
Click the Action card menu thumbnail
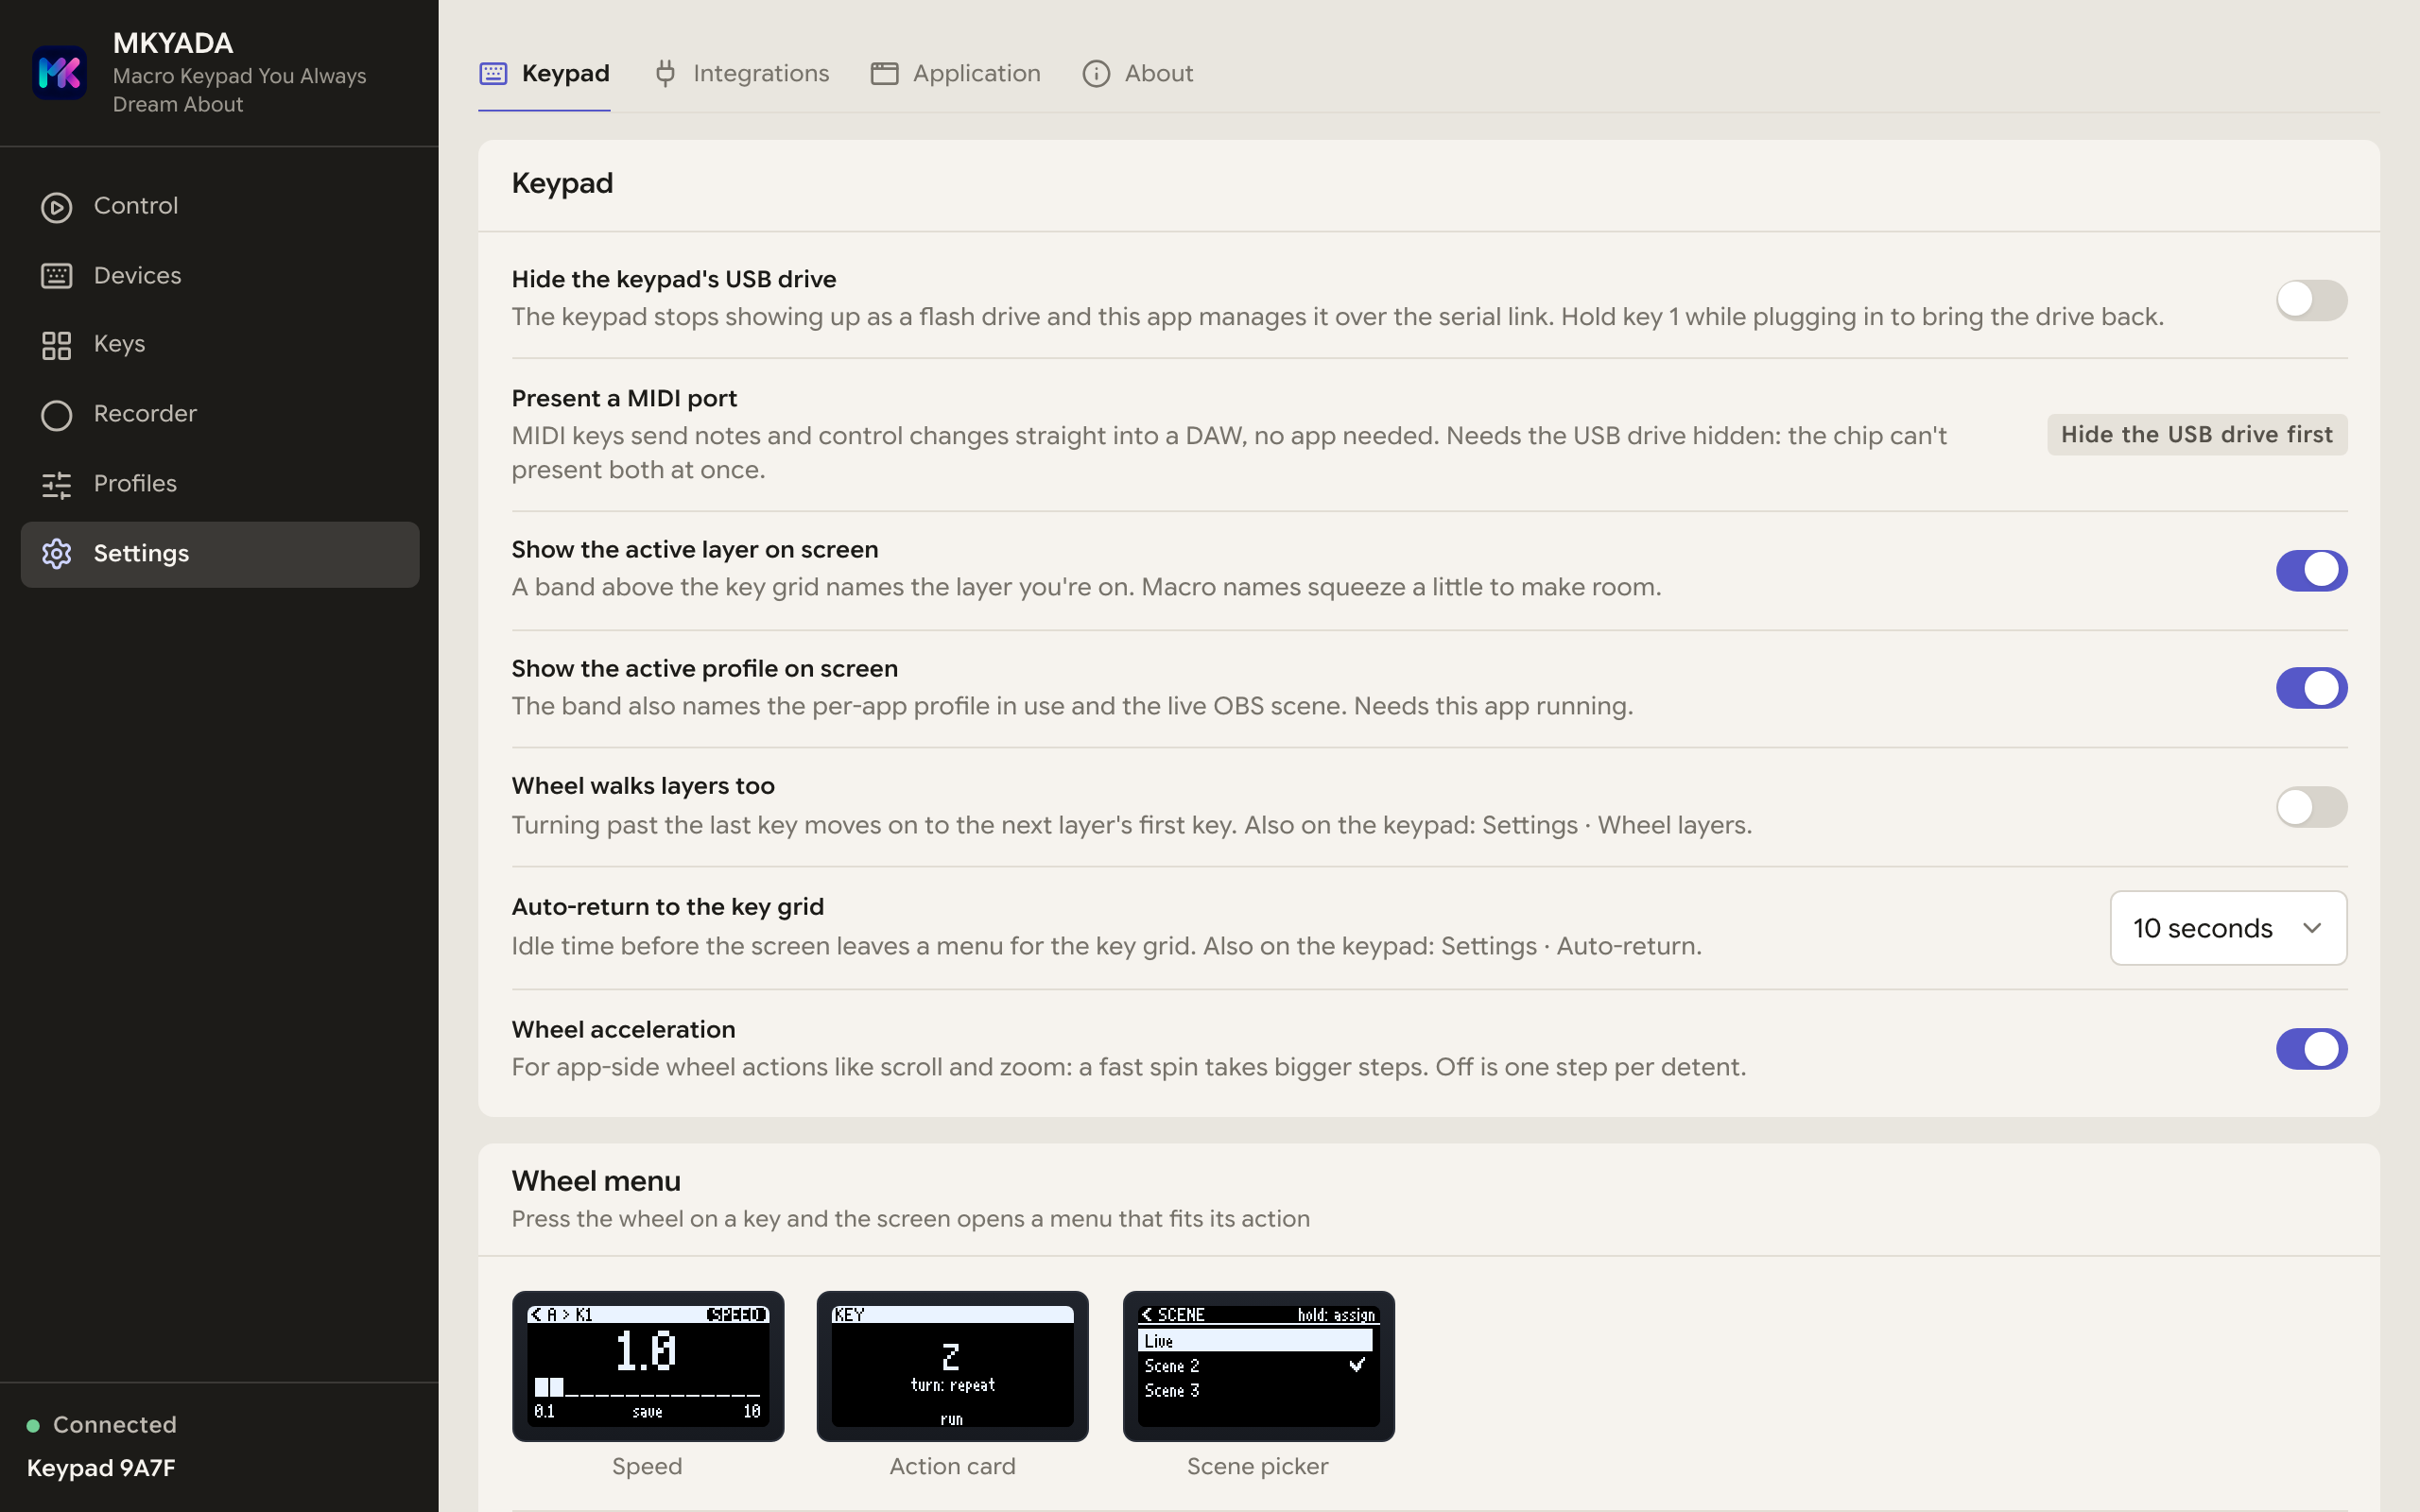[952, 1366]
